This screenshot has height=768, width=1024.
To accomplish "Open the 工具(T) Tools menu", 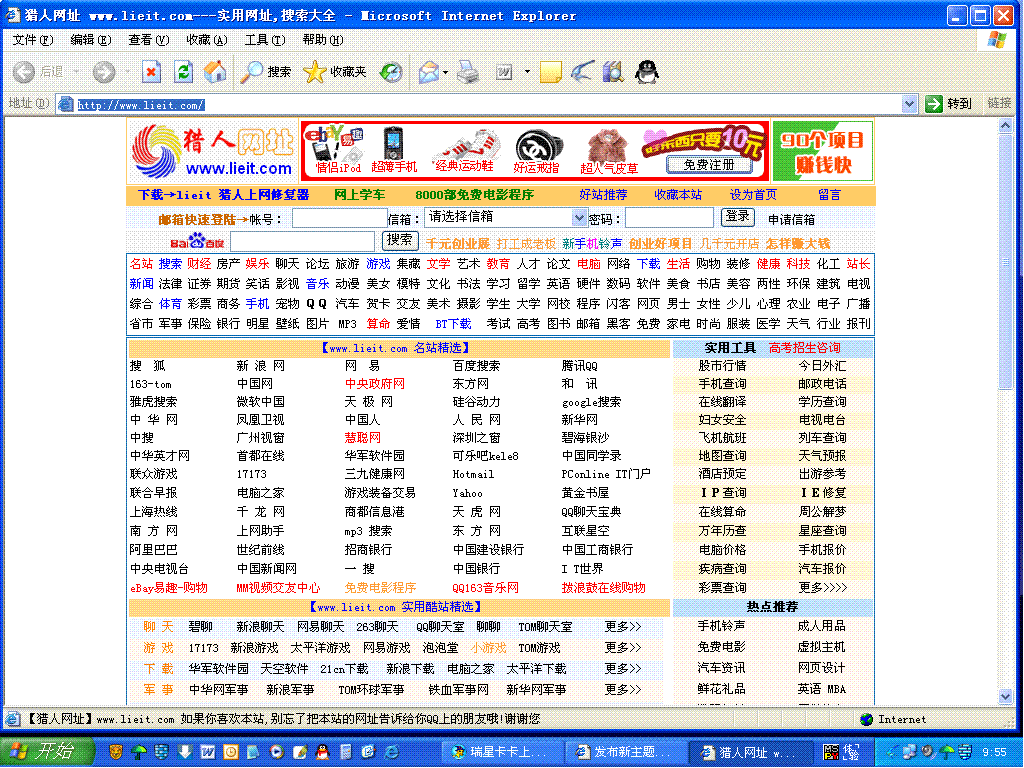I will coord(264,40).
